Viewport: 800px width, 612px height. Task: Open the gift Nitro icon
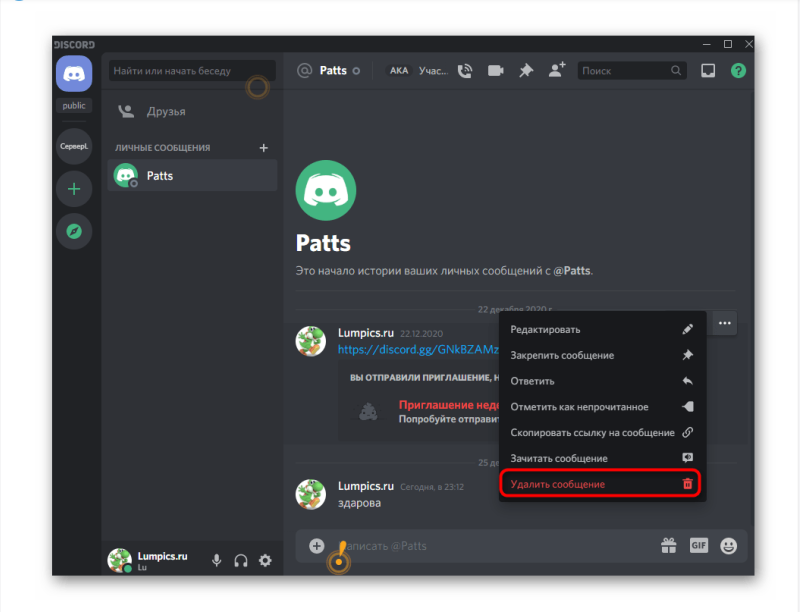pyautogui.click(x=669, y=546)
